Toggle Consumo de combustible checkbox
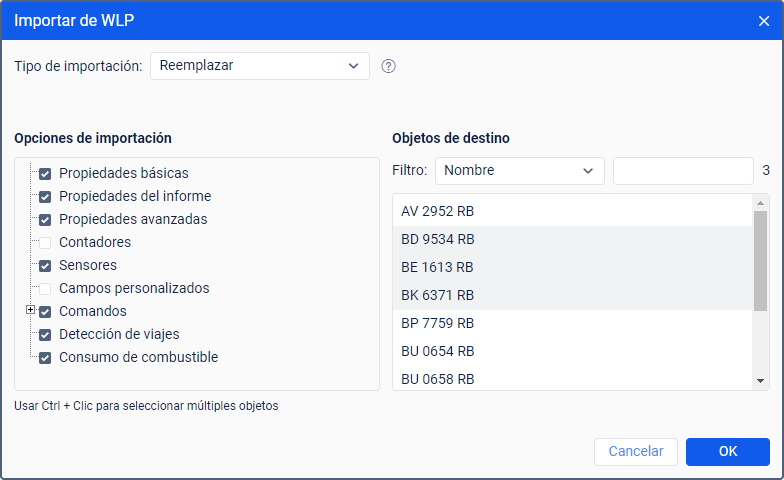 (45, 357)
